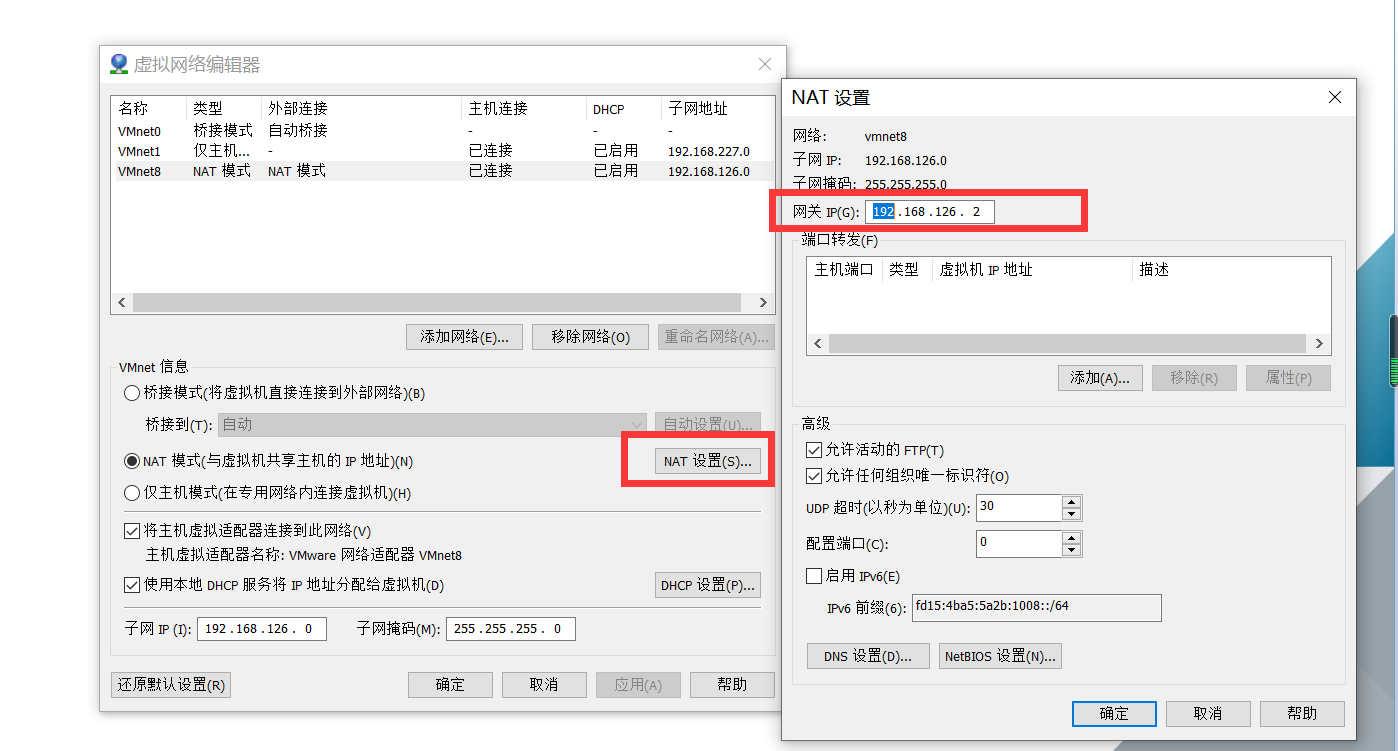Click subnet address 192.168.227.0 cell
Screen dimensions: 1398x751
tap(709, 152)
